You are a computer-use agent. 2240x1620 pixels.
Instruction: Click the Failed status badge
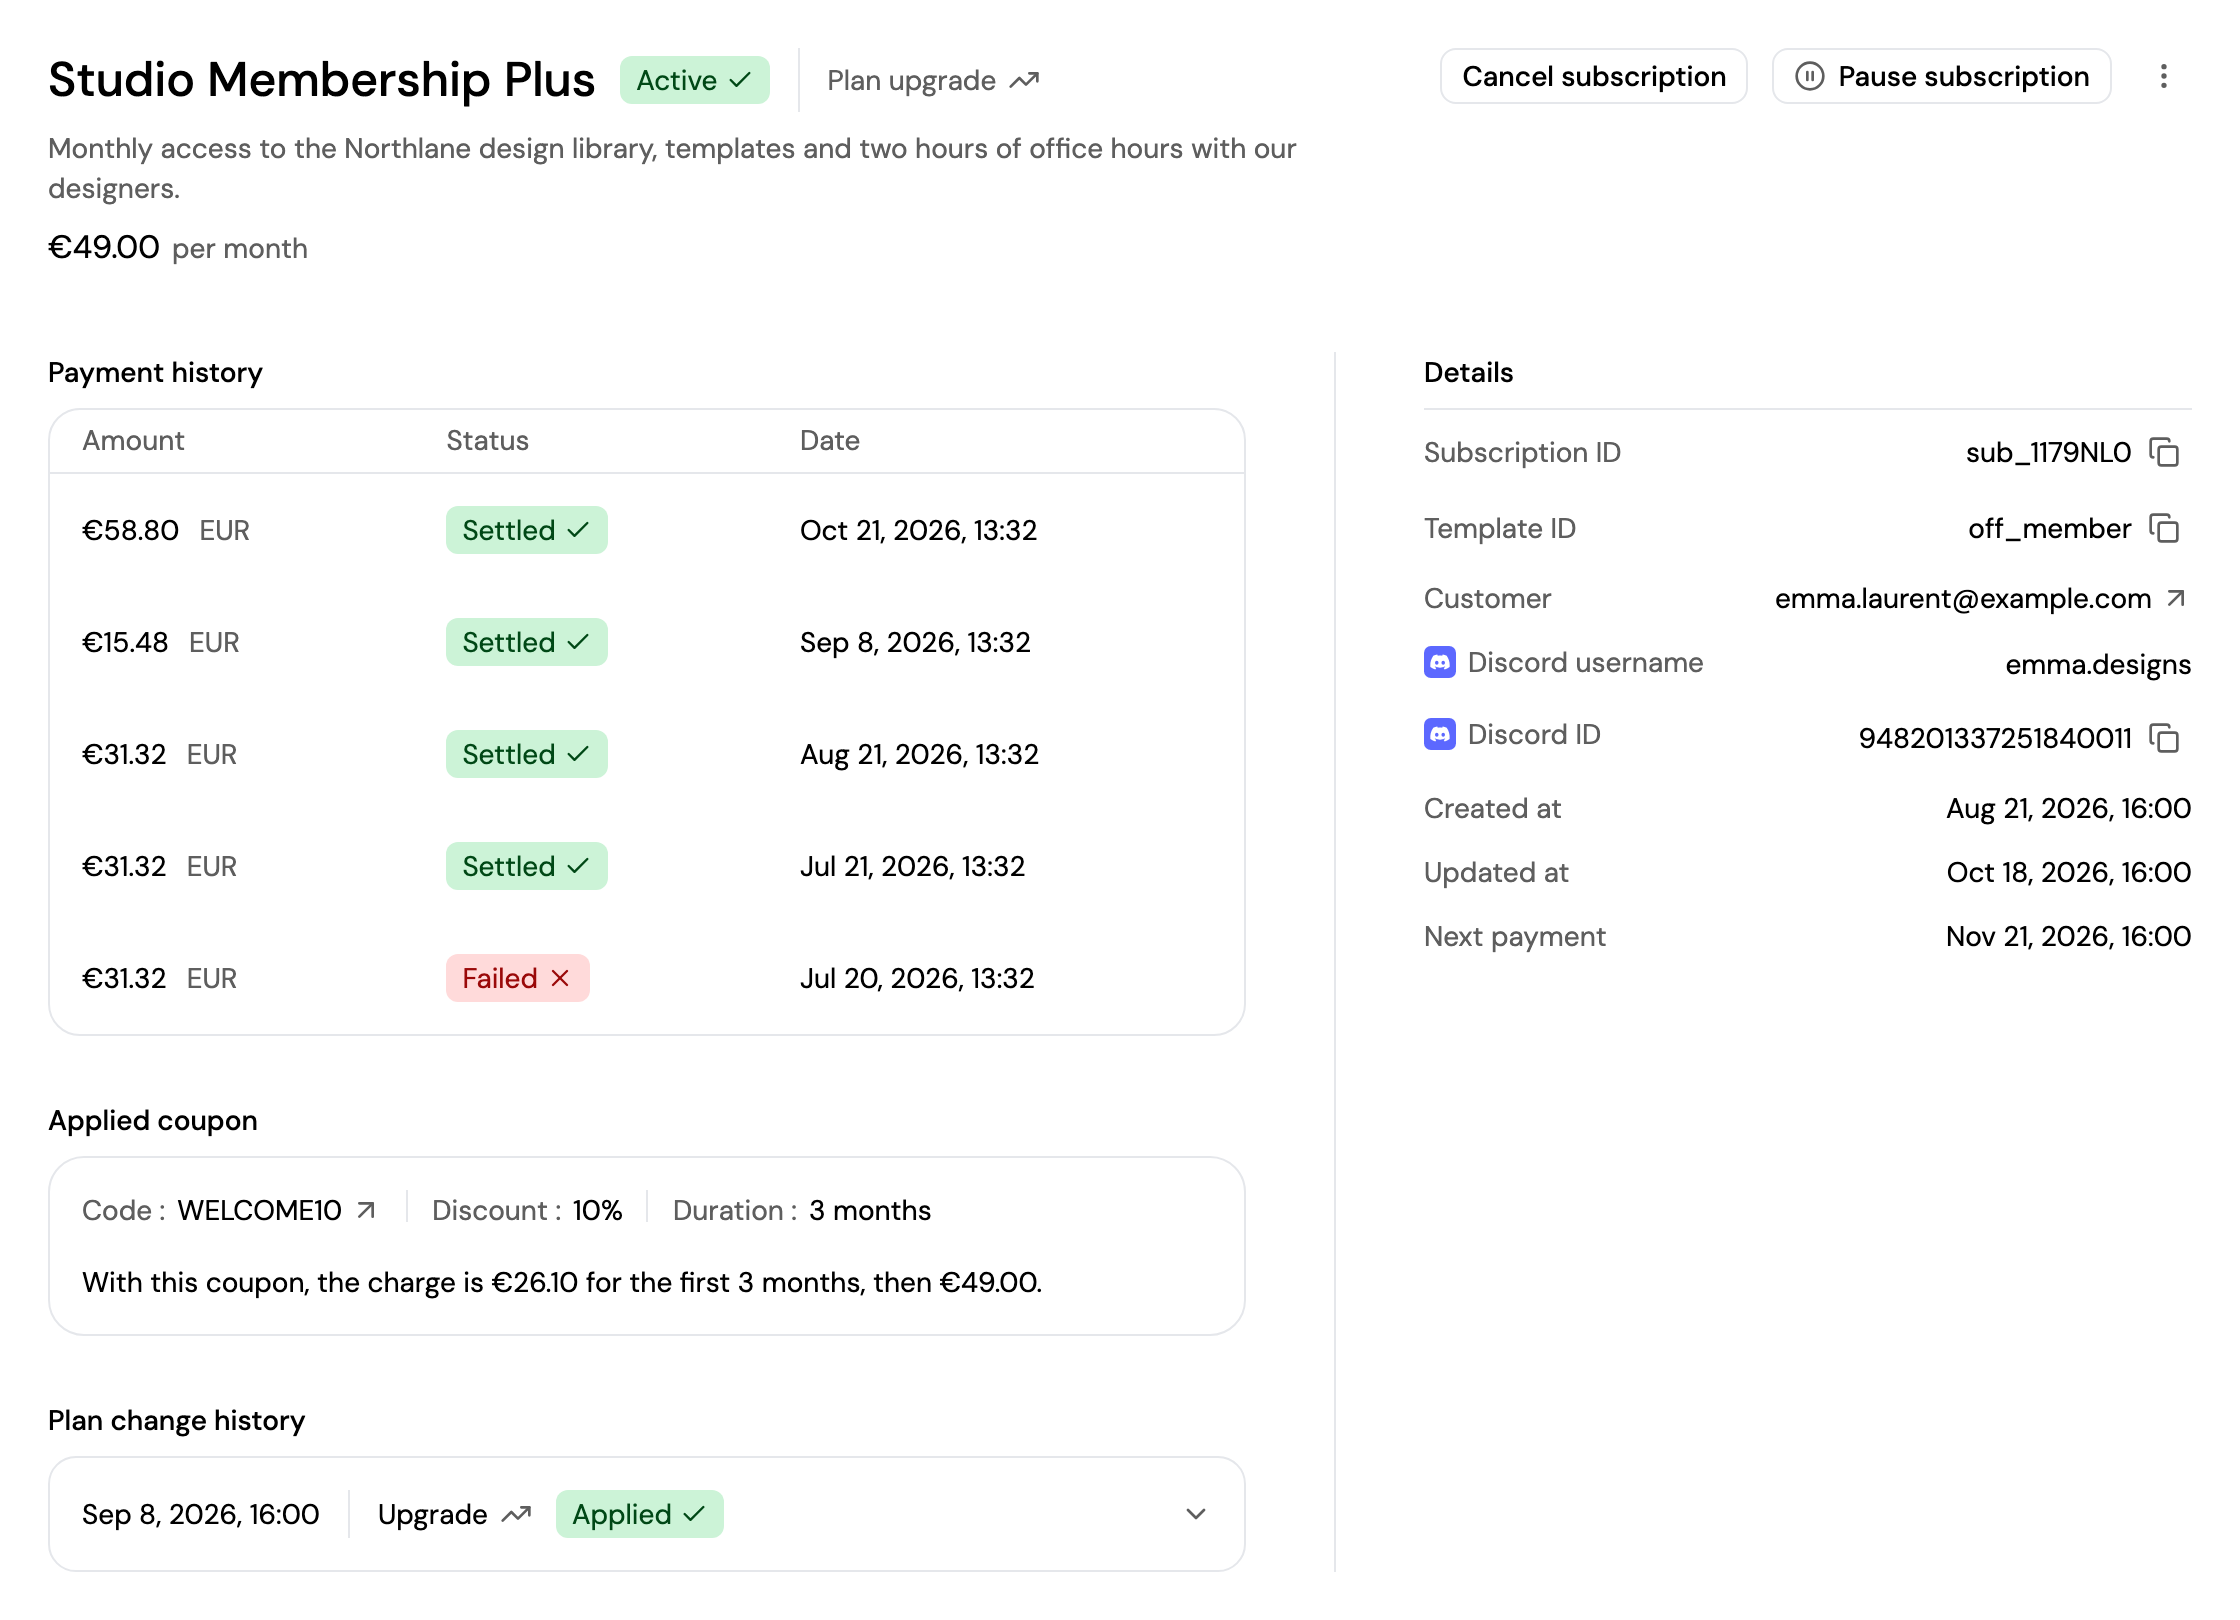point(518,978)
